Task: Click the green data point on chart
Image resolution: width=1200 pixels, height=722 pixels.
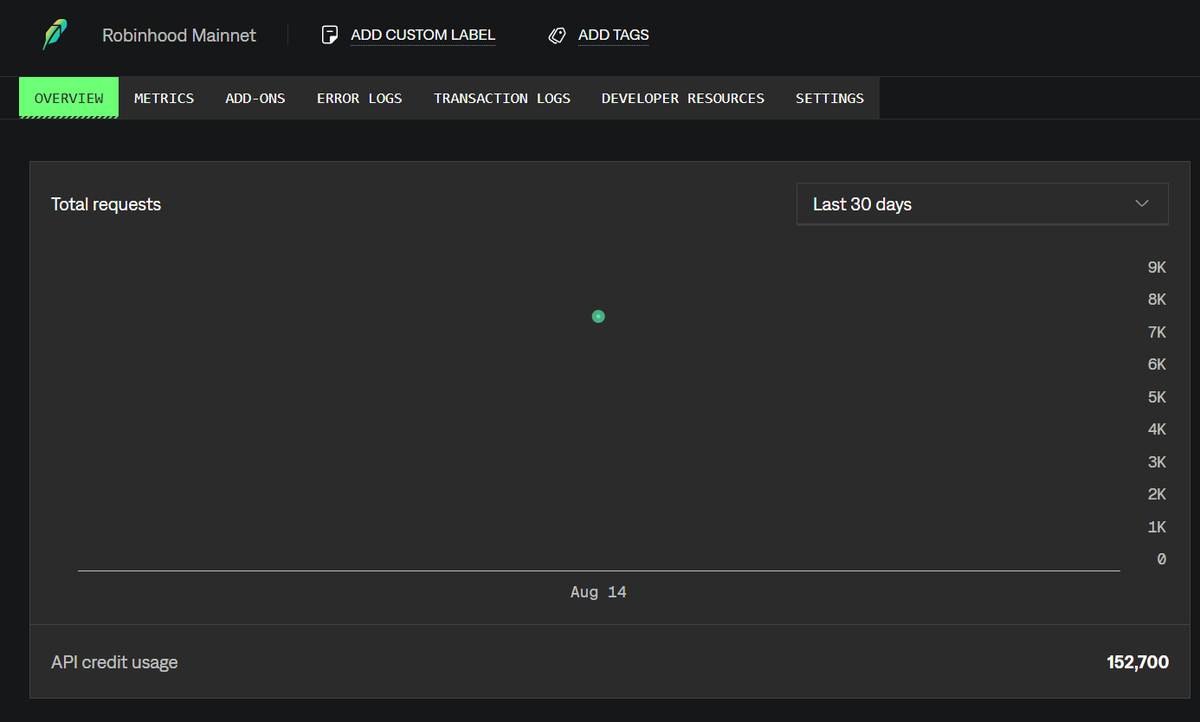Action: point(598,316)
